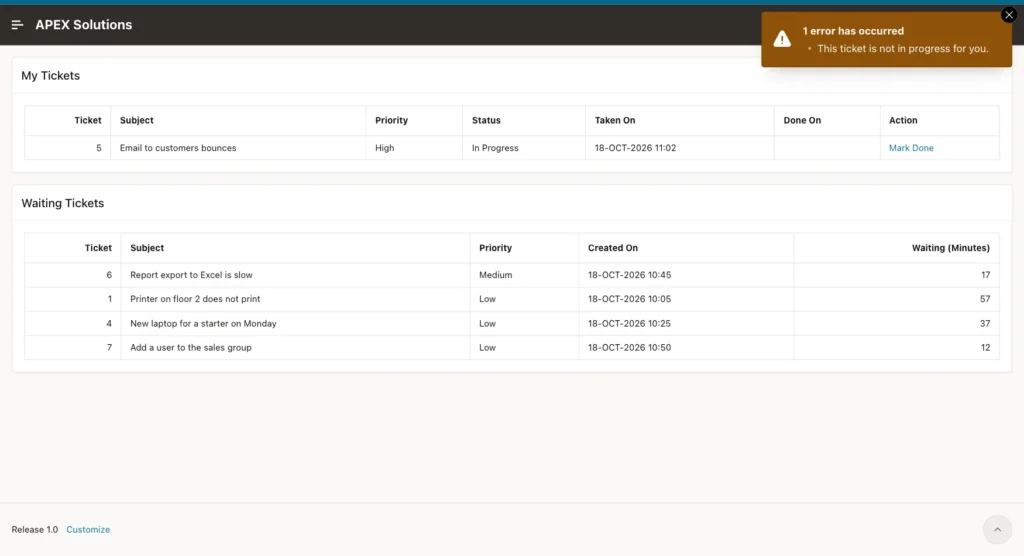Select 'Printer on floor 2 does not print'
This screenshot has width=1024, height=556.
point(195,299)
